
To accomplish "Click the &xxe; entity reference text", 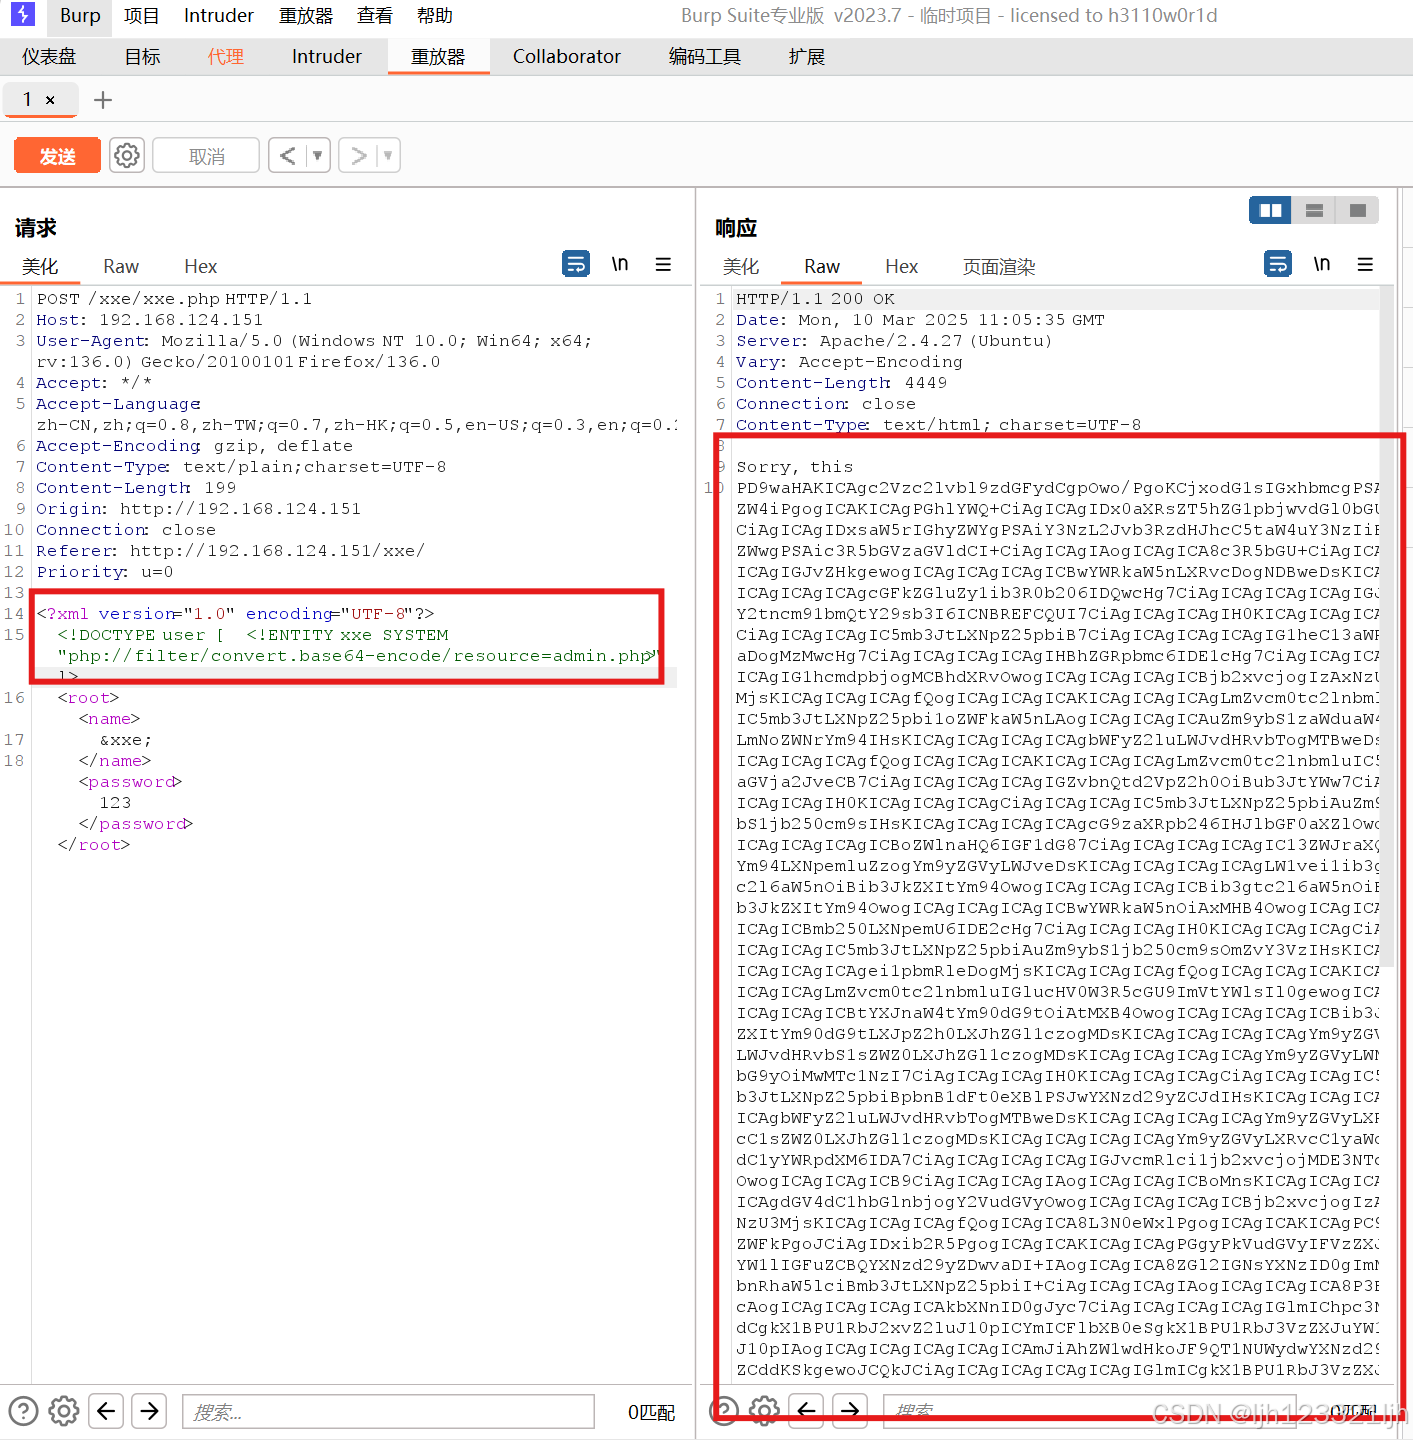I will click(x=126, y=739).
